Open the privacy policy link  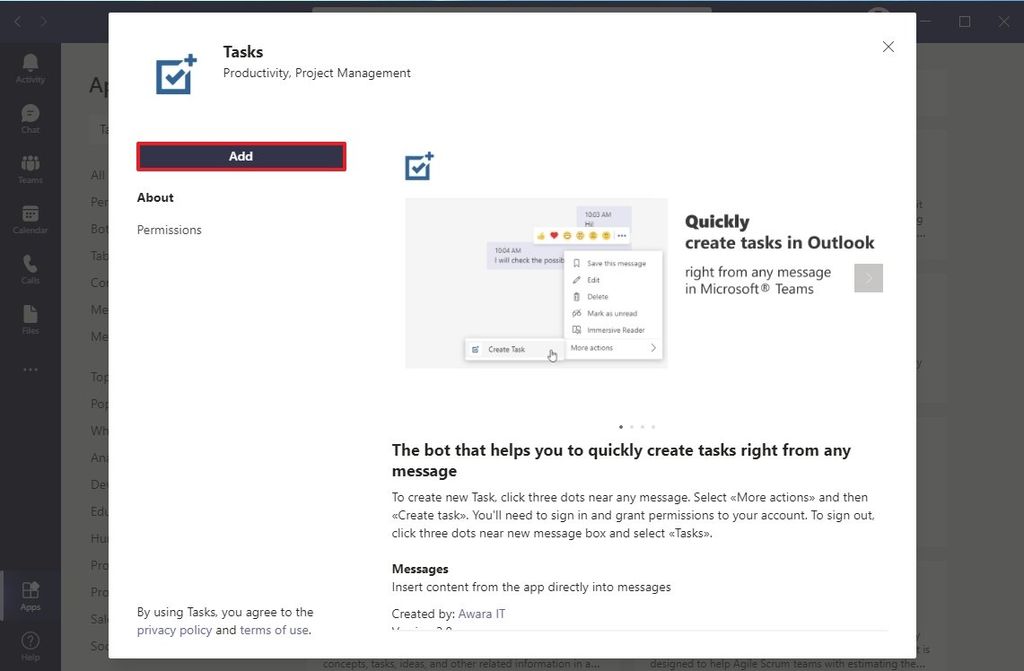coord(174,630)
